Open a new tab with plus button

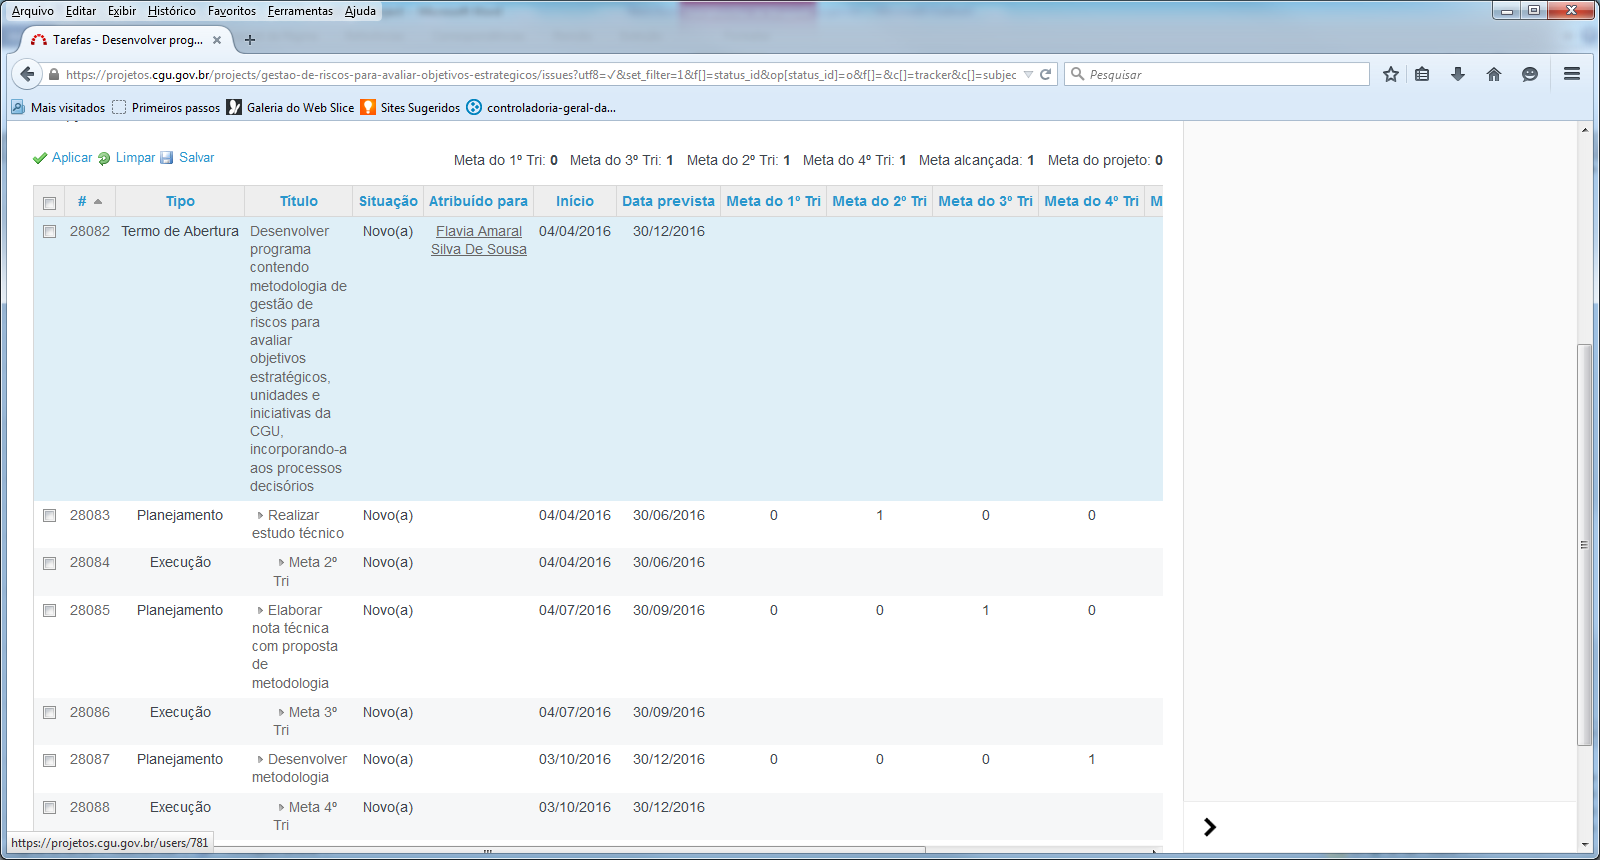tap(250, 40)
